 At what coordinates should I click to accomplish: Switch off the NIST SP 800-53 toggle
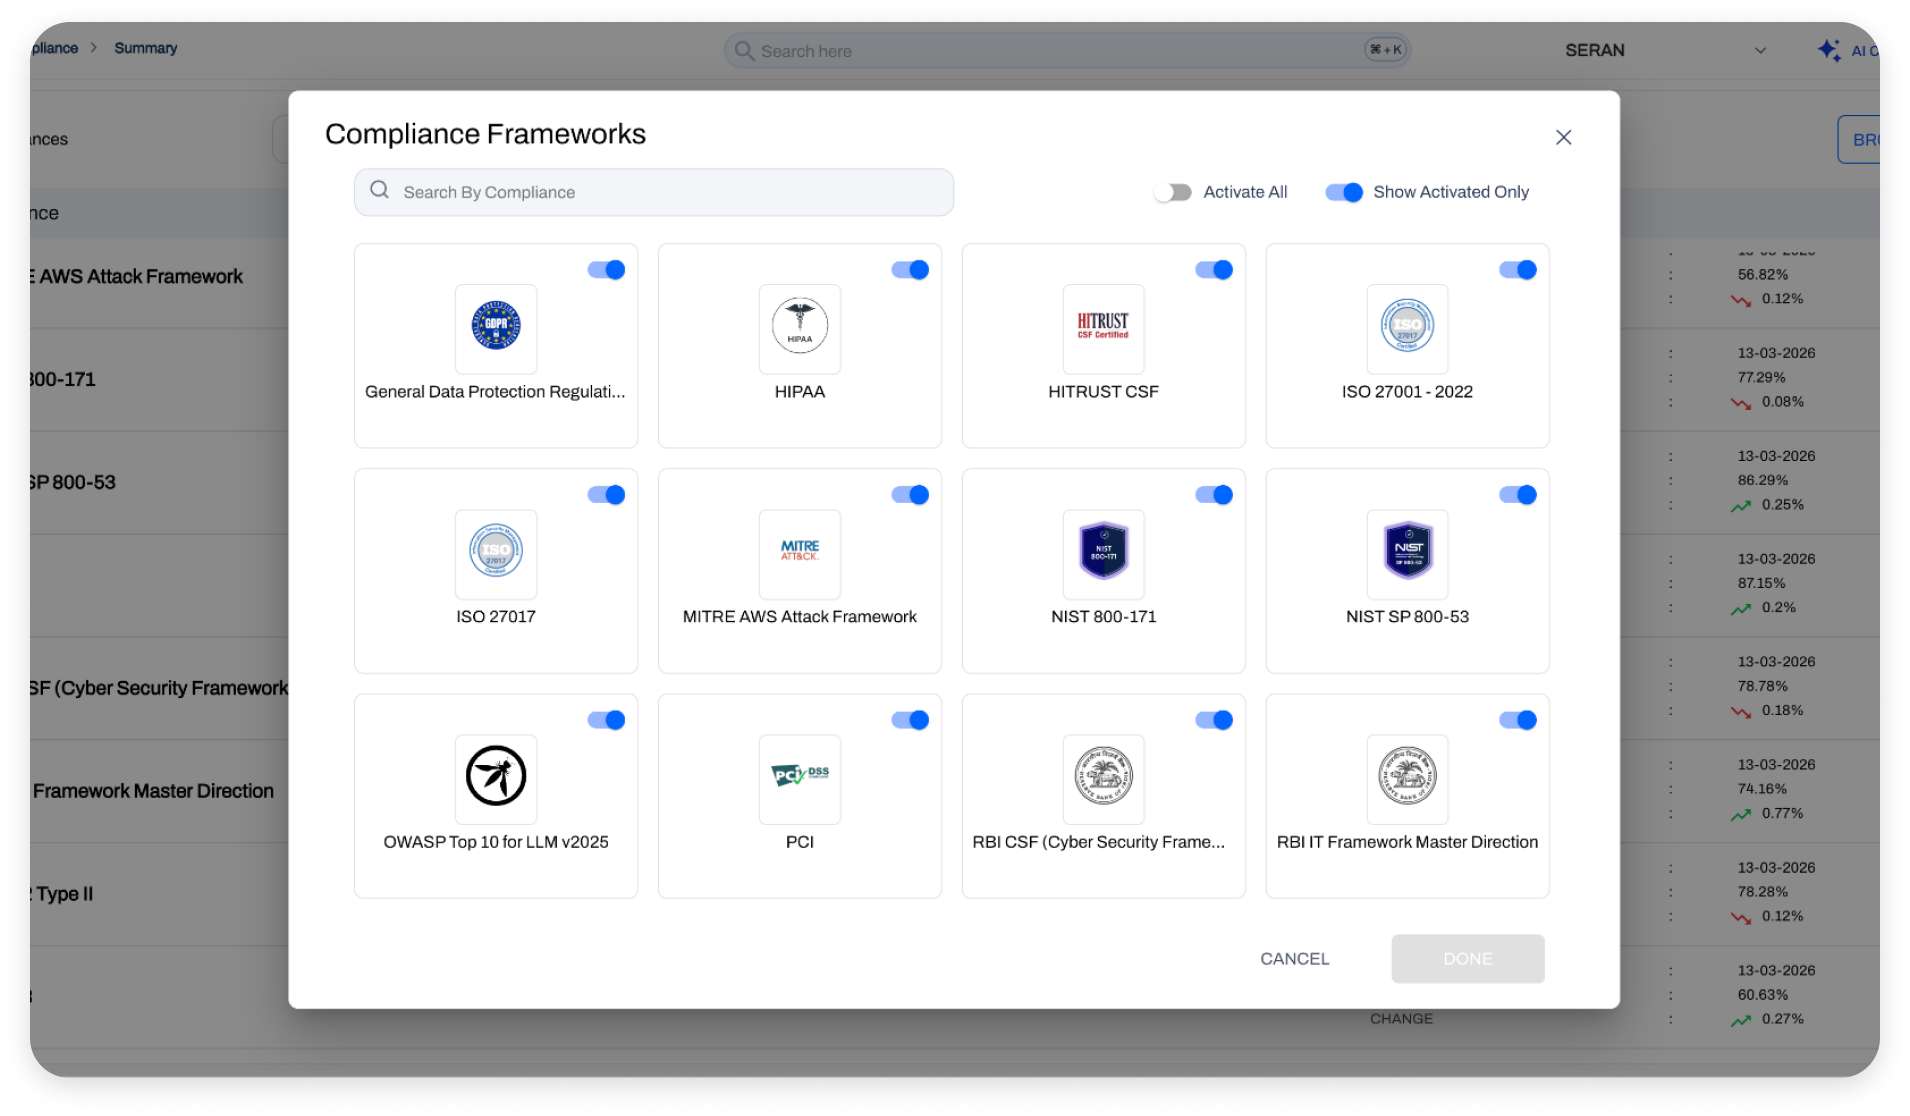tap(1518, 495)
